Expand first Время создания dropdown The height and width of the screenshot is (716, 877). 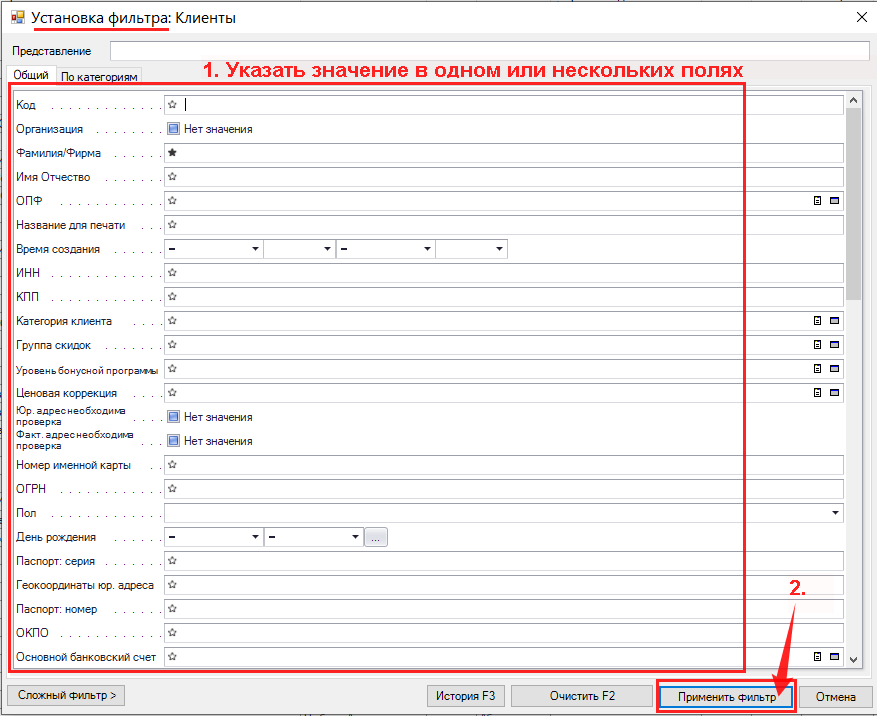click(255, 249)
